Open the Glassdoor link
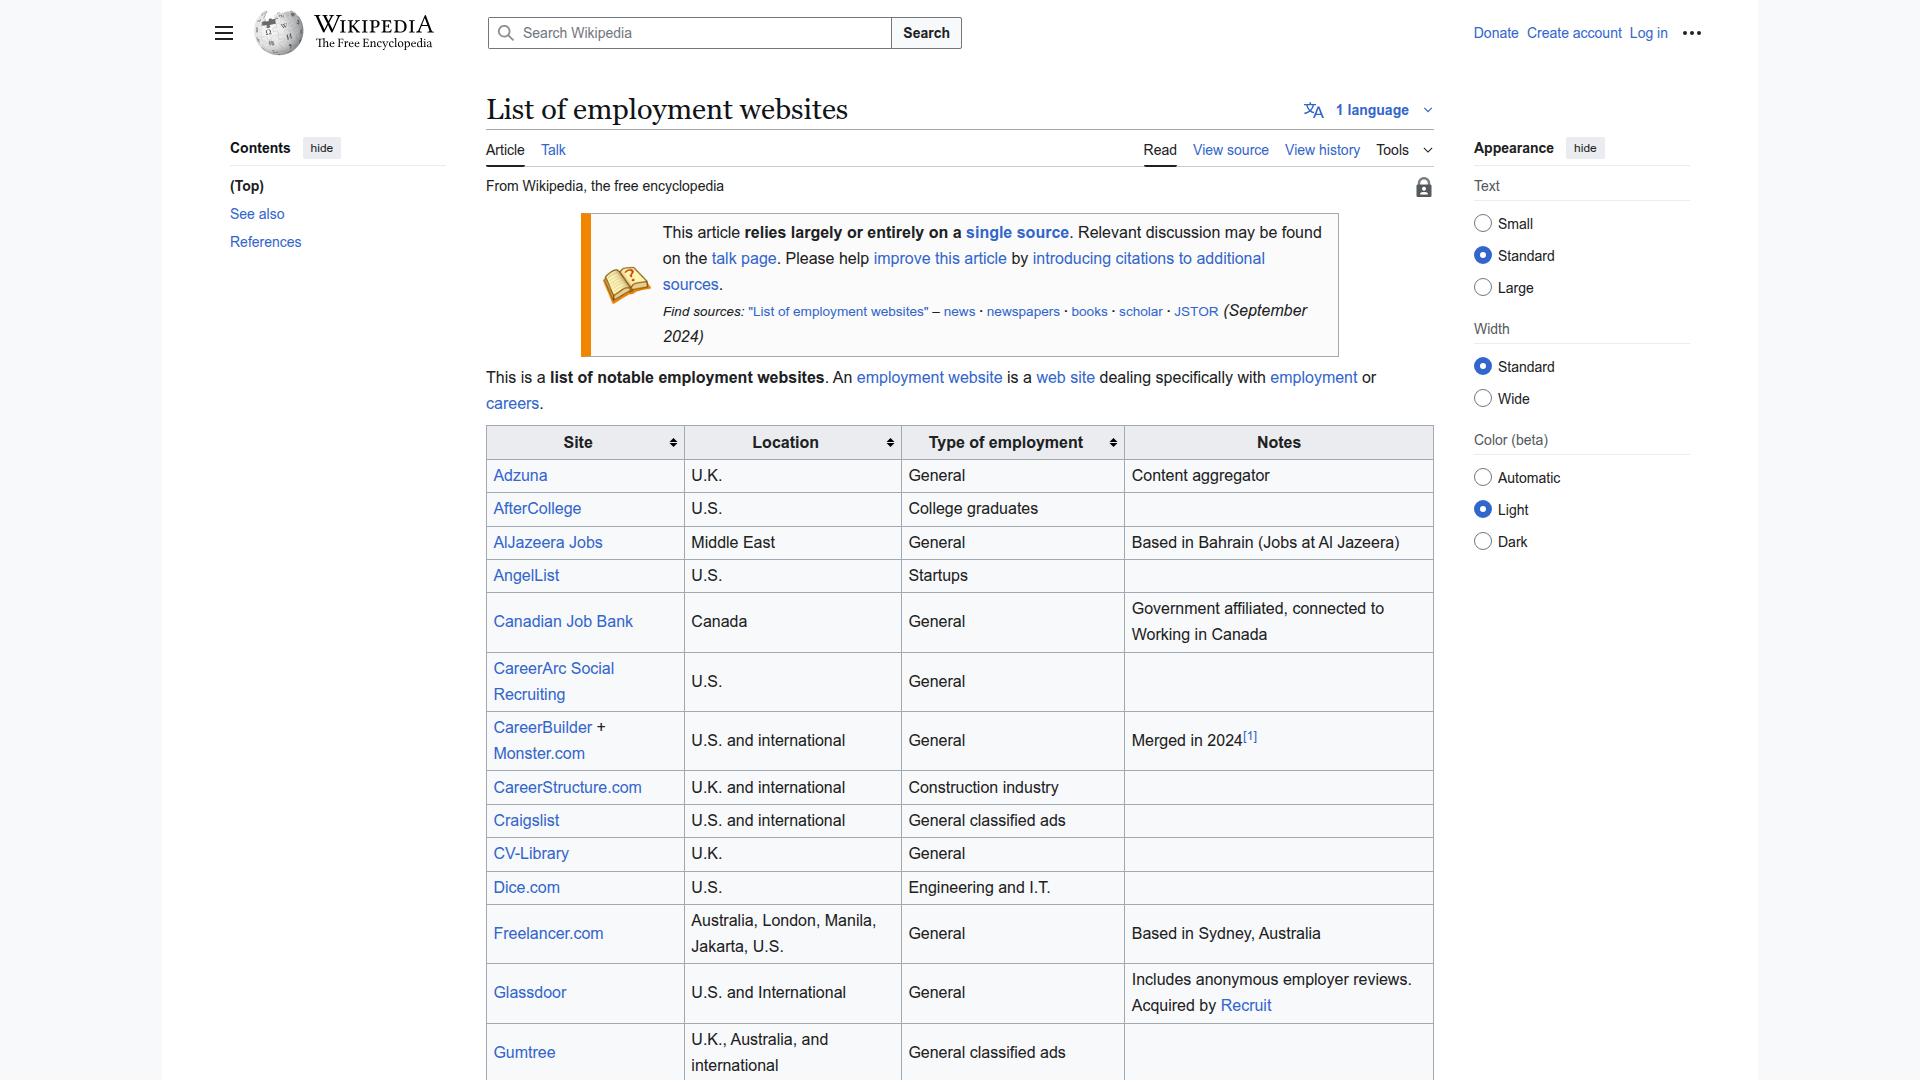The image size is (1920, 1080). click(530, 993)
